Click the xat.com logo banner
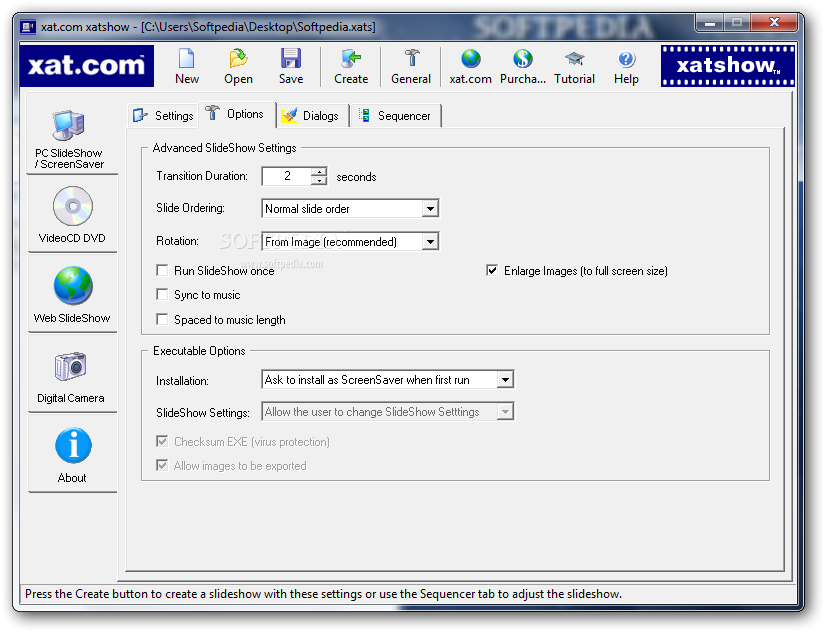Screen dimensions: 825x632 pos(87,66)
